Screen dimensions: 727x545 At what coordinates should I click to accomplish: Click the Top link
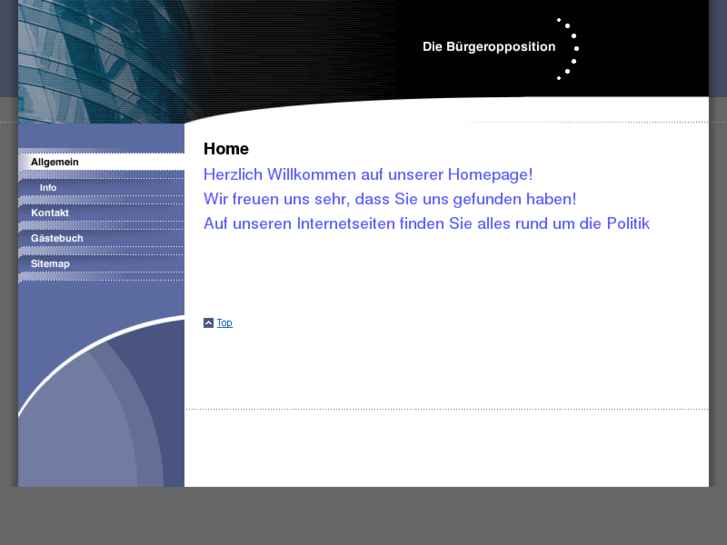click(224, 323)
